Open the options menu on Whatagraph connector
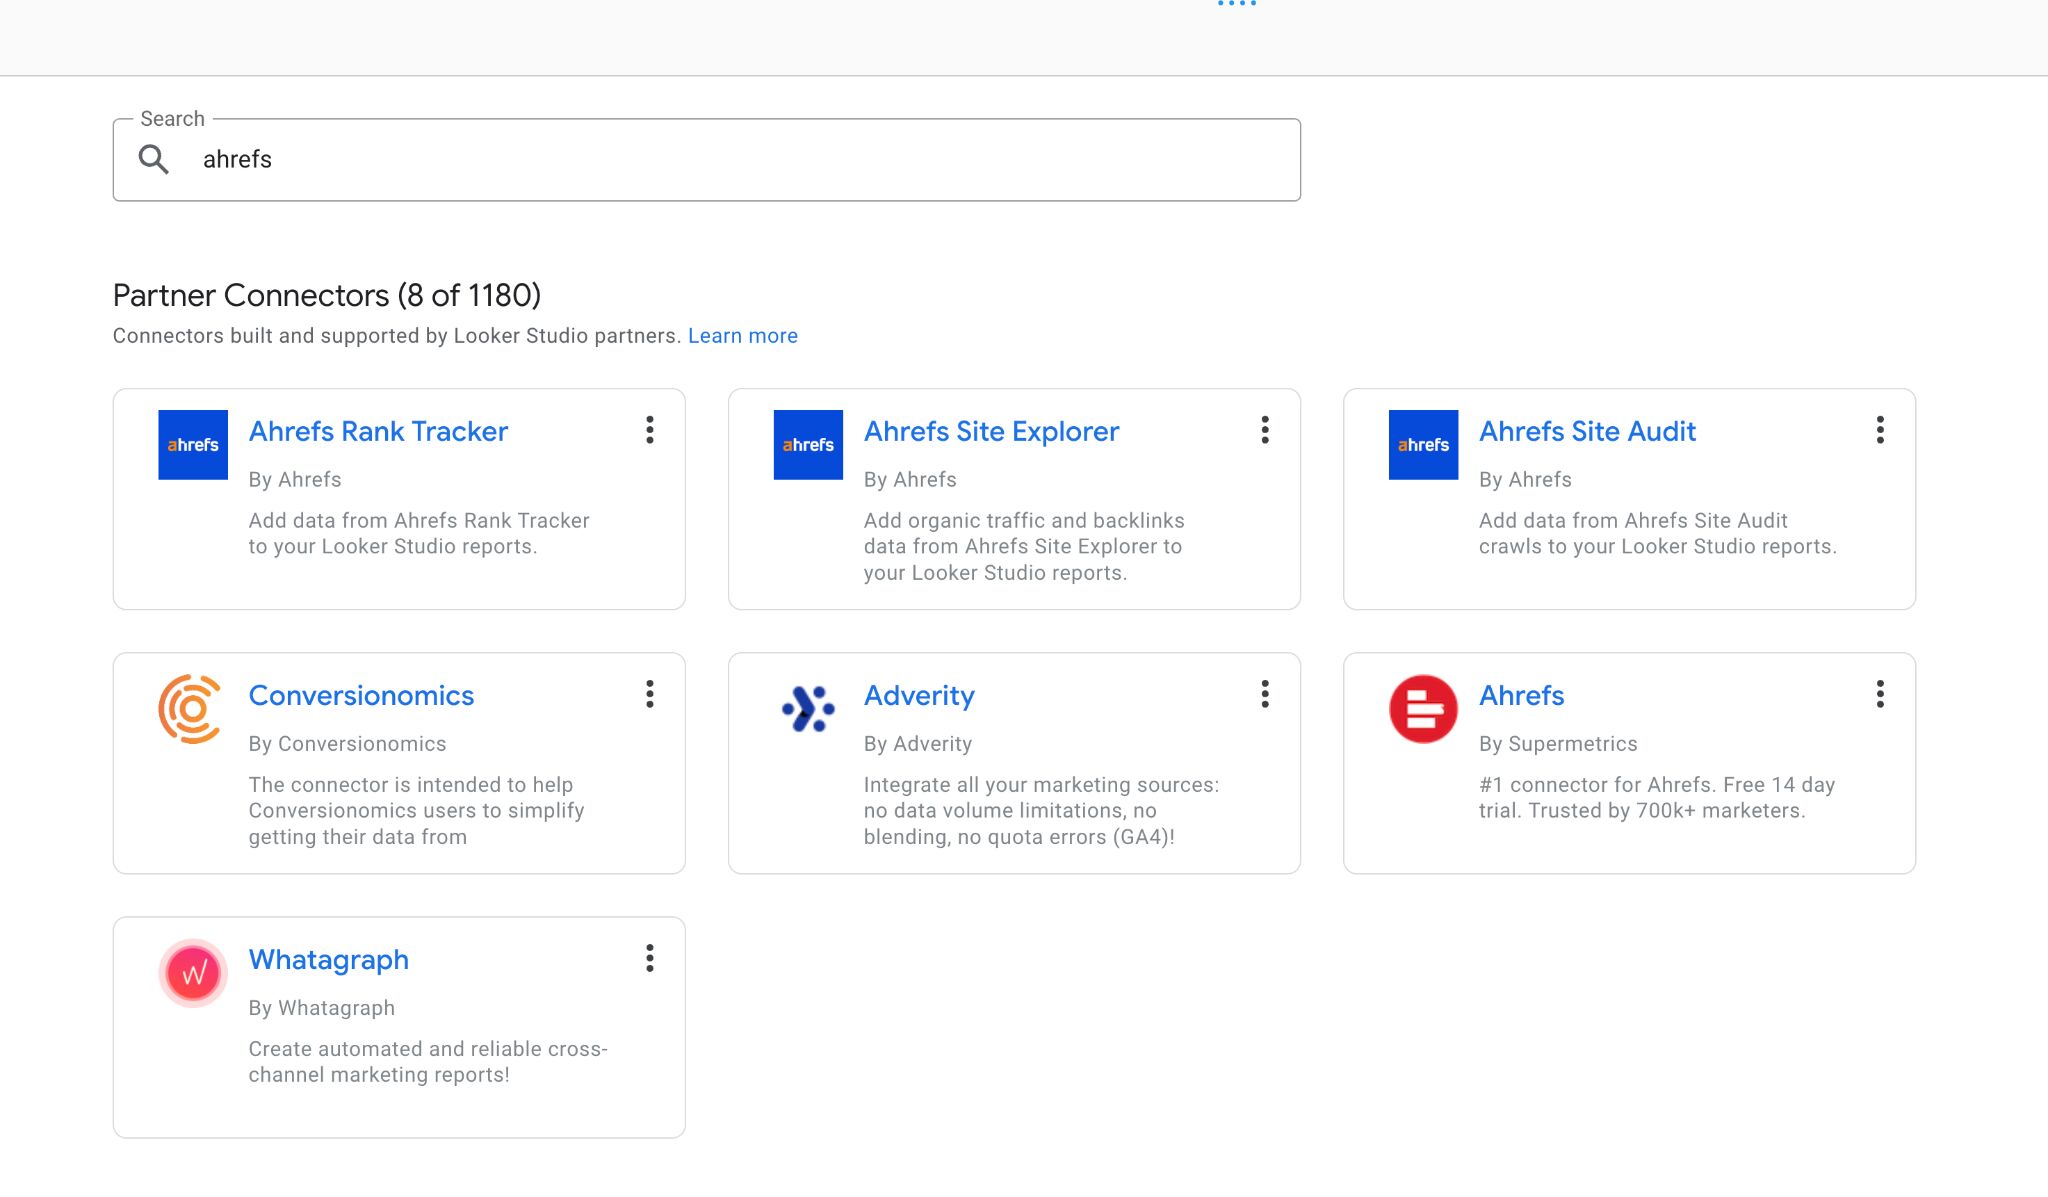Screen dimensions: 2048x1197 [x=650, y=959]
